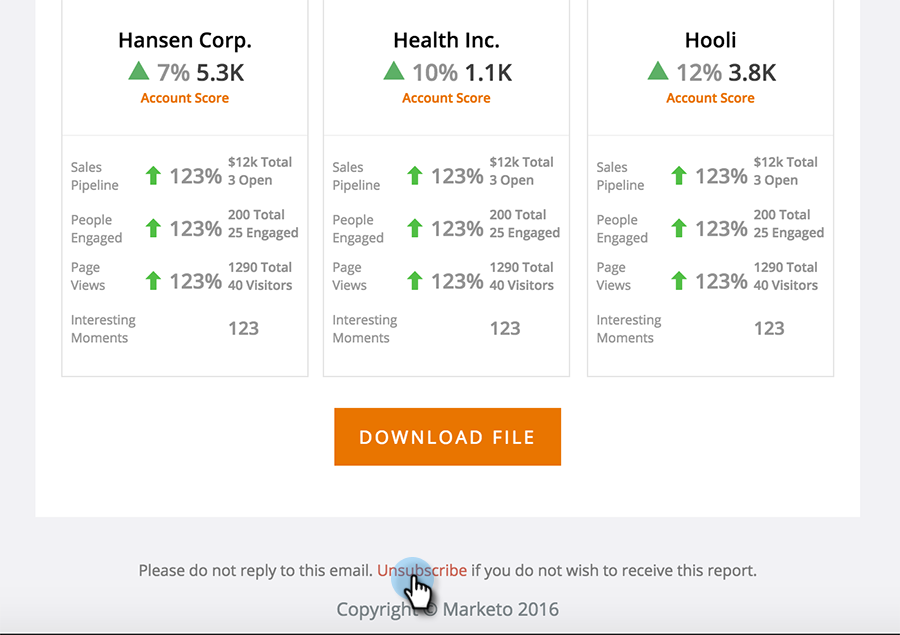Image resolution: width=900 pixels, height=635 pixels.
Task: Click Hansen Corp. 5.3K score value
Action: click(x=220, y=73)
